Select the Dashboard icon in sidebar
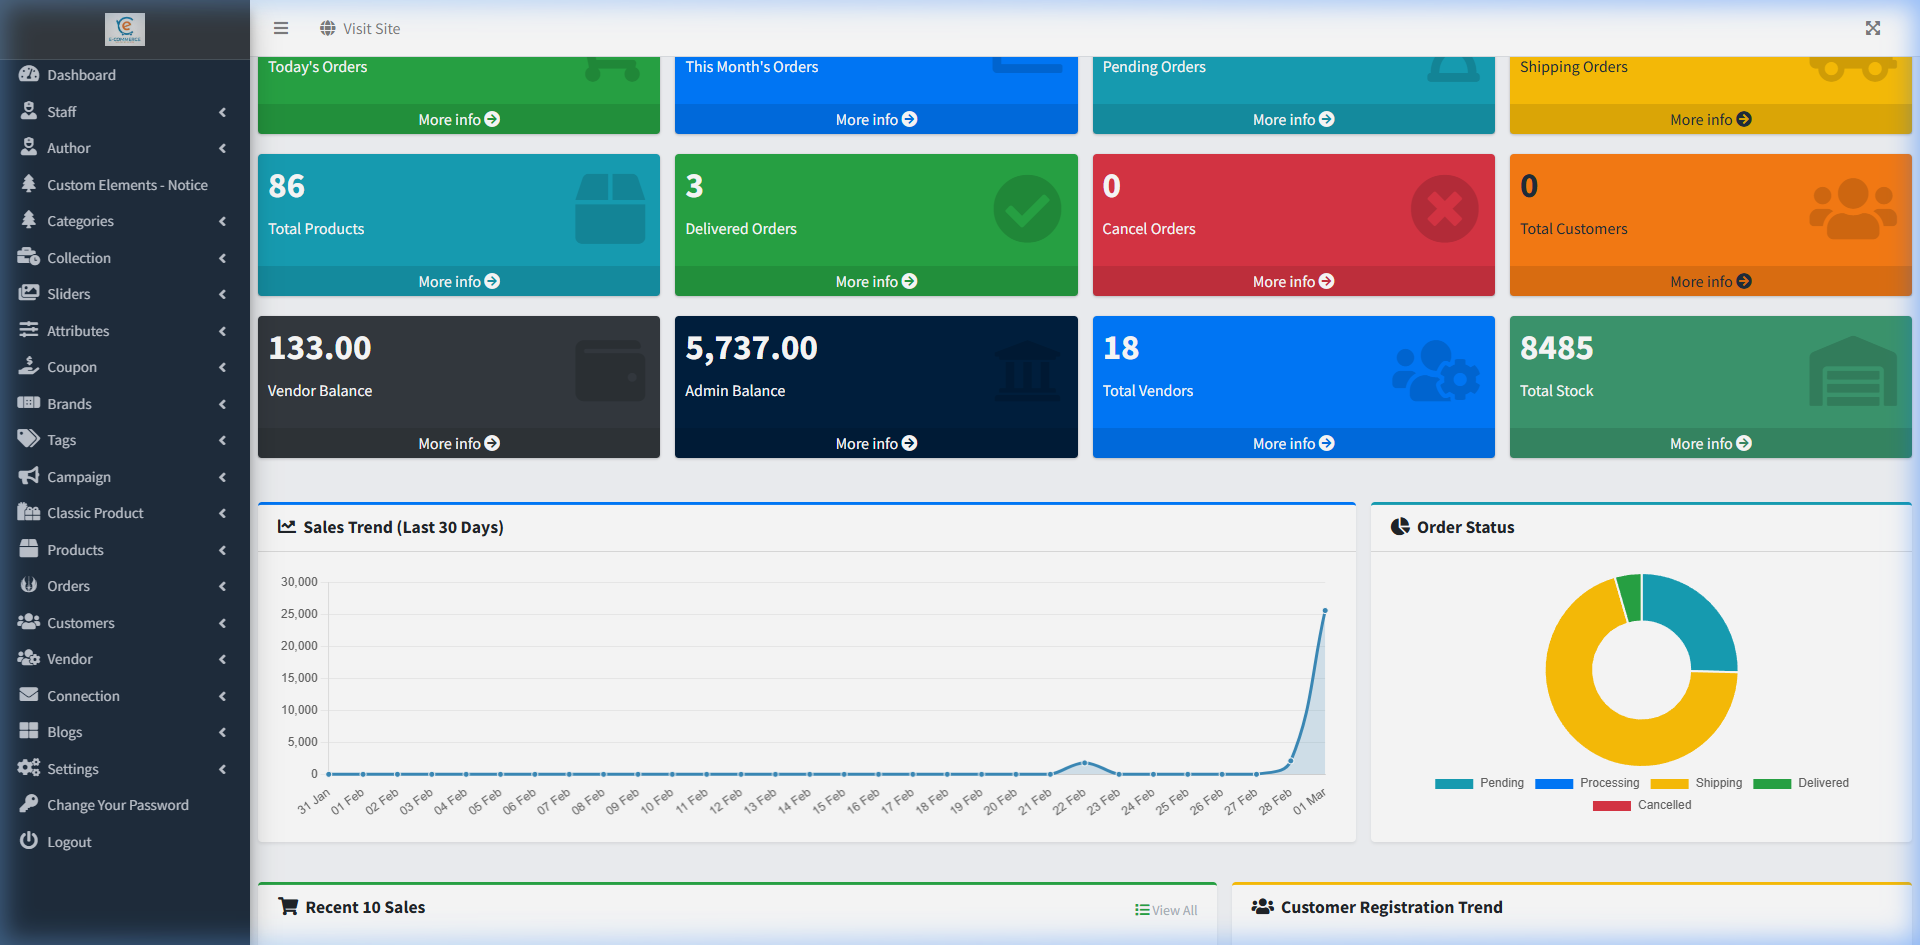Screen dimensions: 1920x945 (x=30, y=74)
